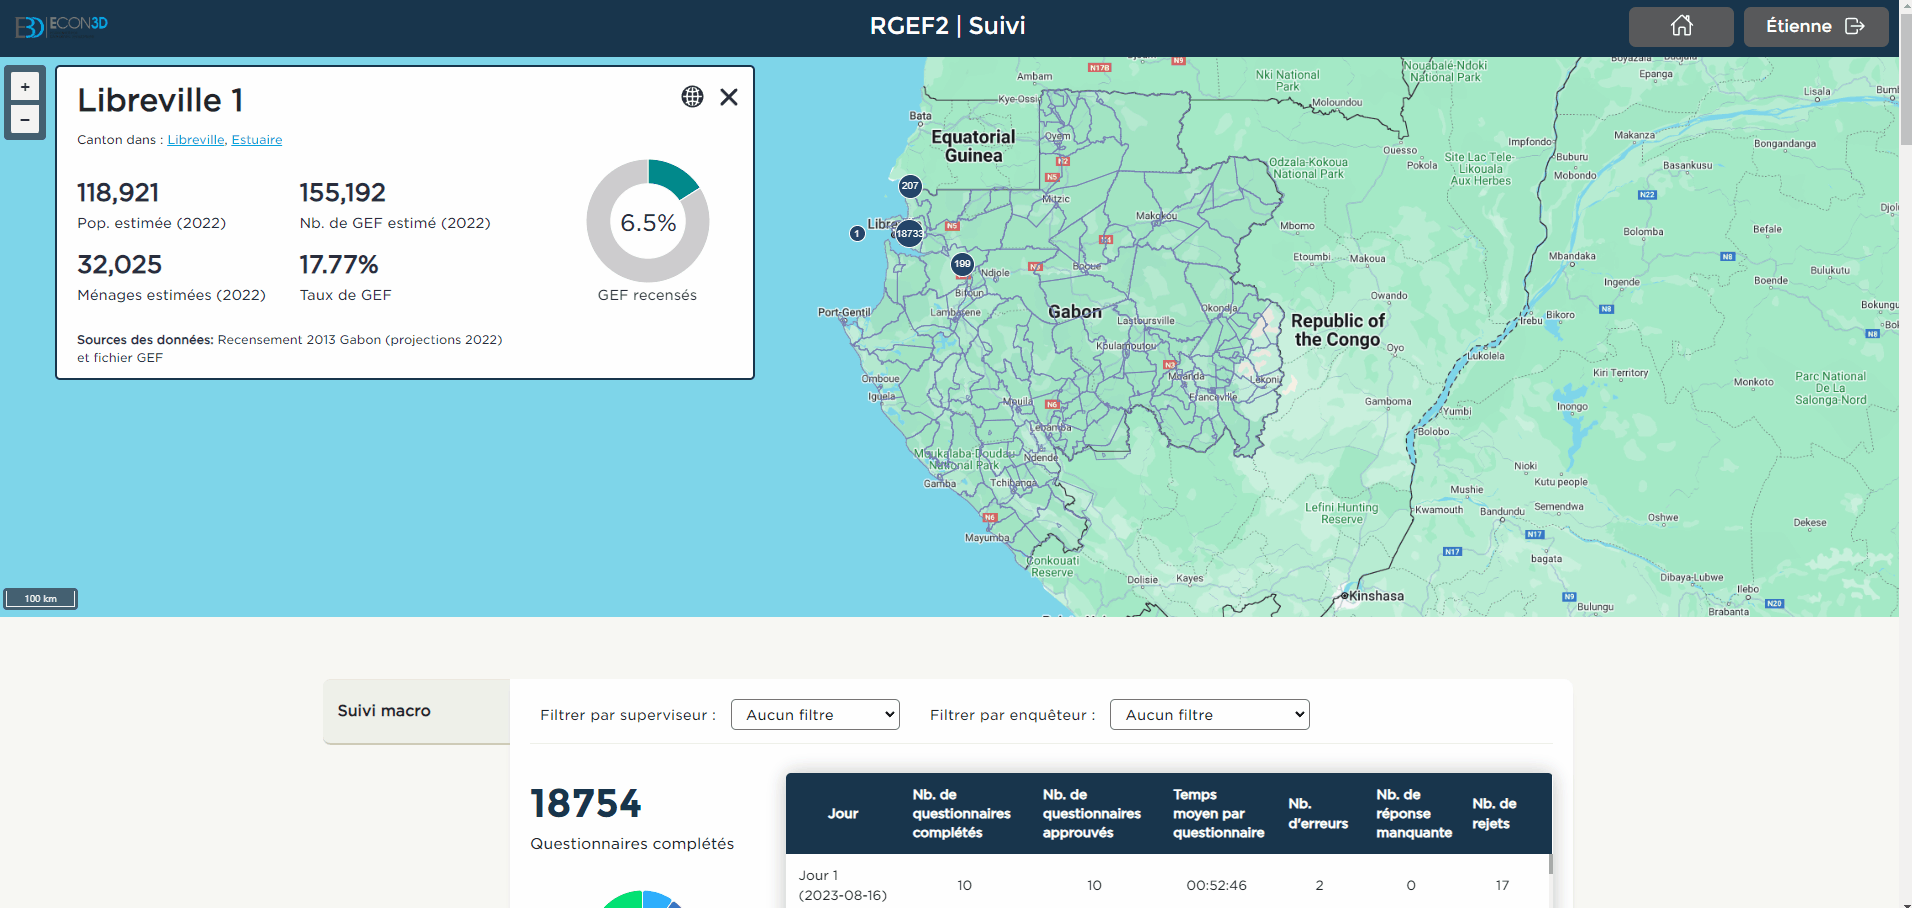Open the Estuaire link
This screenshot has height=908, width=1912.
tap(257, 140)
